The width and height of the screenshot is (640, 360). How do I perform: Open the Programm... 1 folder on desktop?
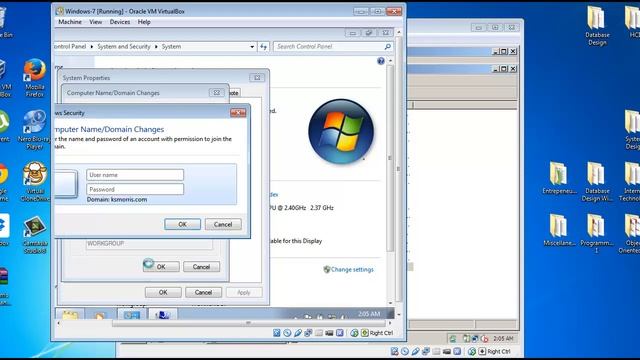click(597, 233)
